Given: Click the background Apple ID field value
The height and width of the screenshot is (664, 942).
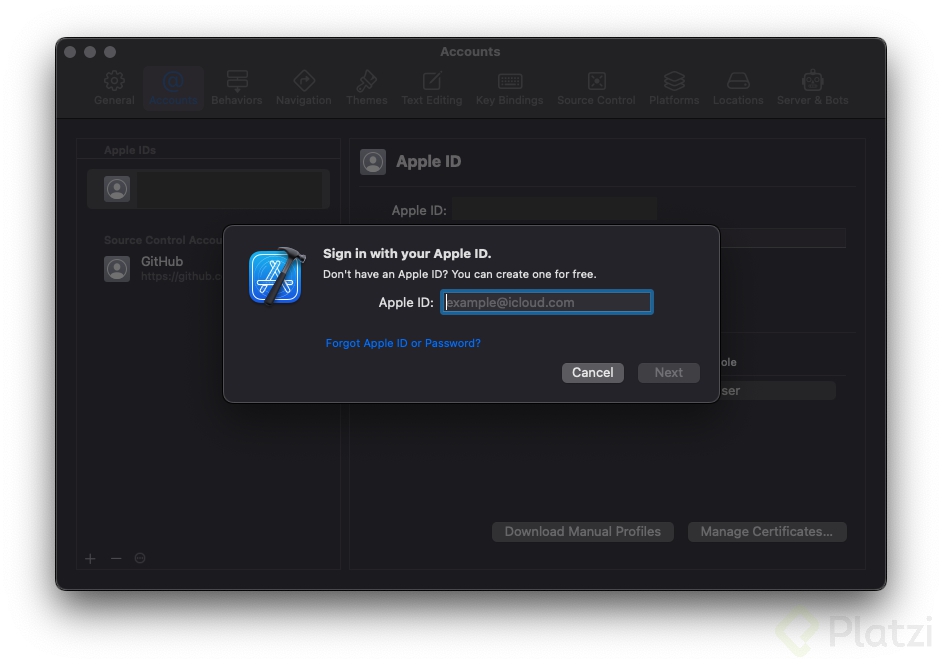Looking at the screenshot, I should 555,210.
